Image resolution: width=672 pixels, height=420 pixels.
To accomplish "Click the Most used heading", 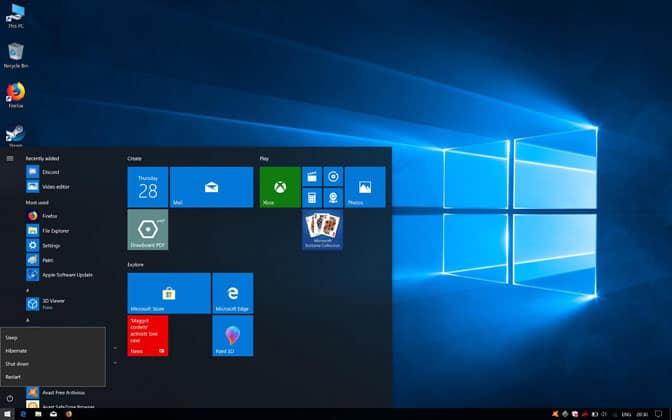I will [37, 202].
